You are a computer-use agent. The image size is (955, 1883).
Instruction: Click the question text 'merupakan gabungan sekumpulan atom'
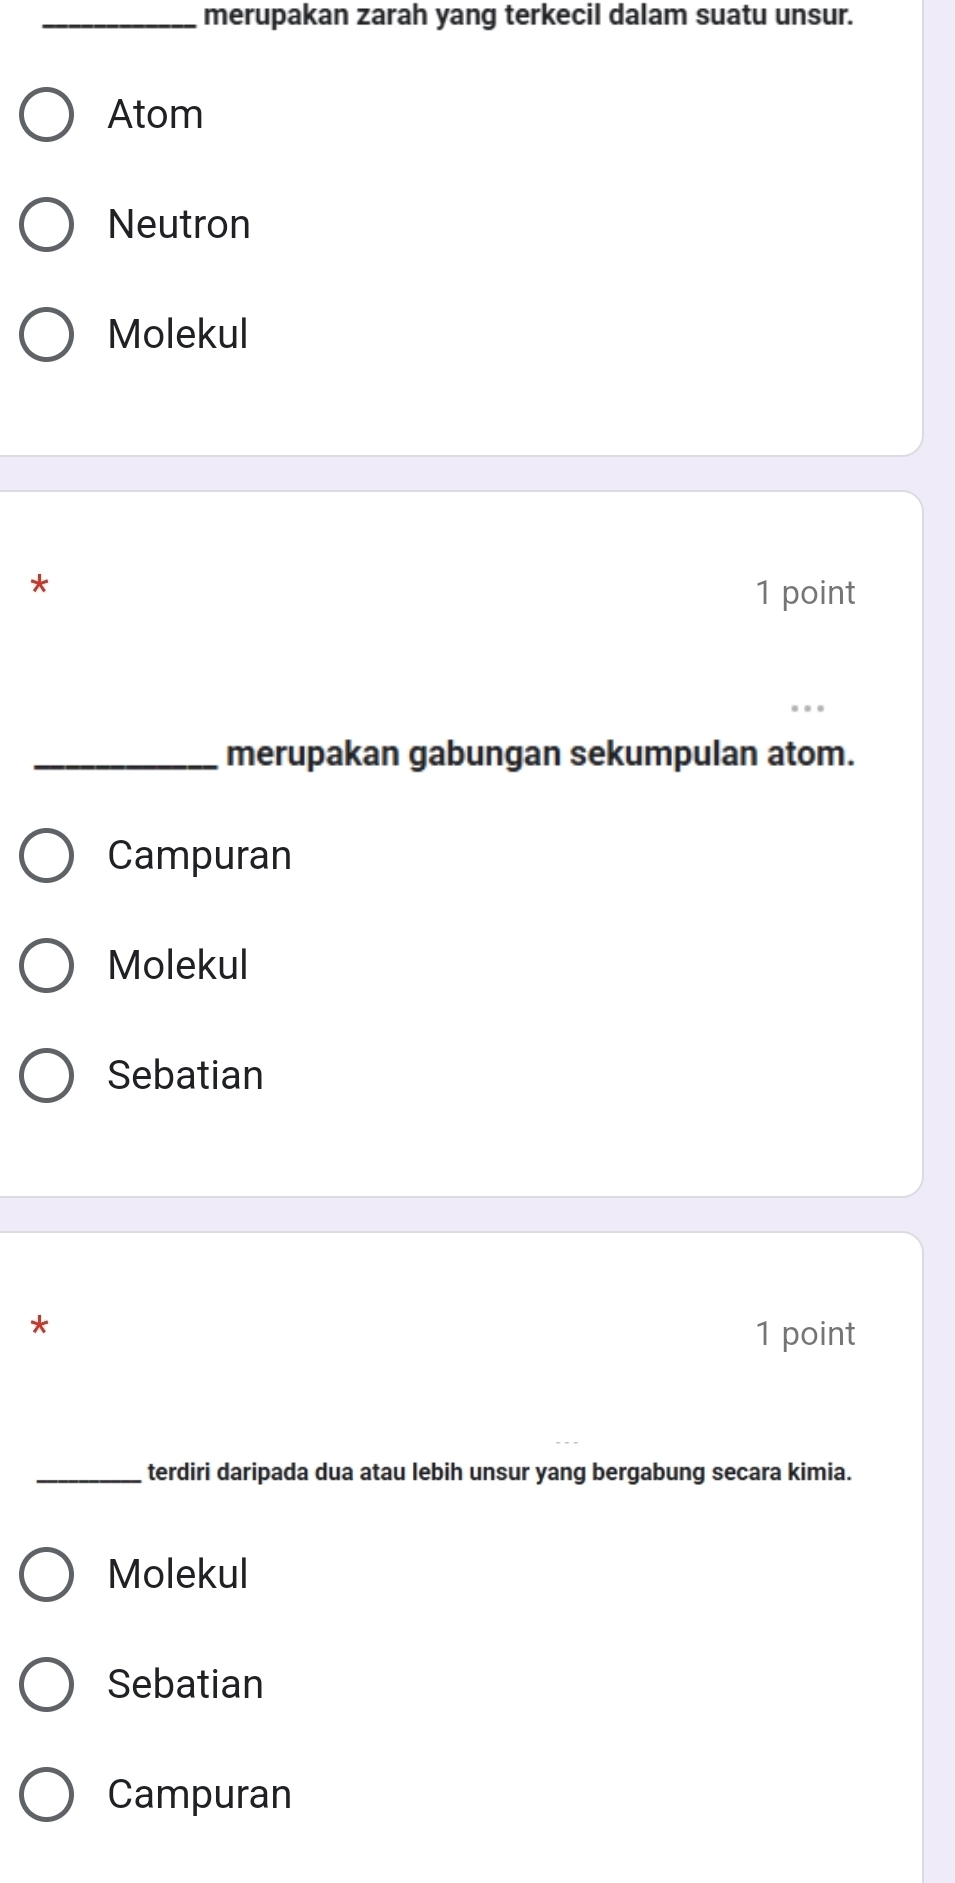540,753
